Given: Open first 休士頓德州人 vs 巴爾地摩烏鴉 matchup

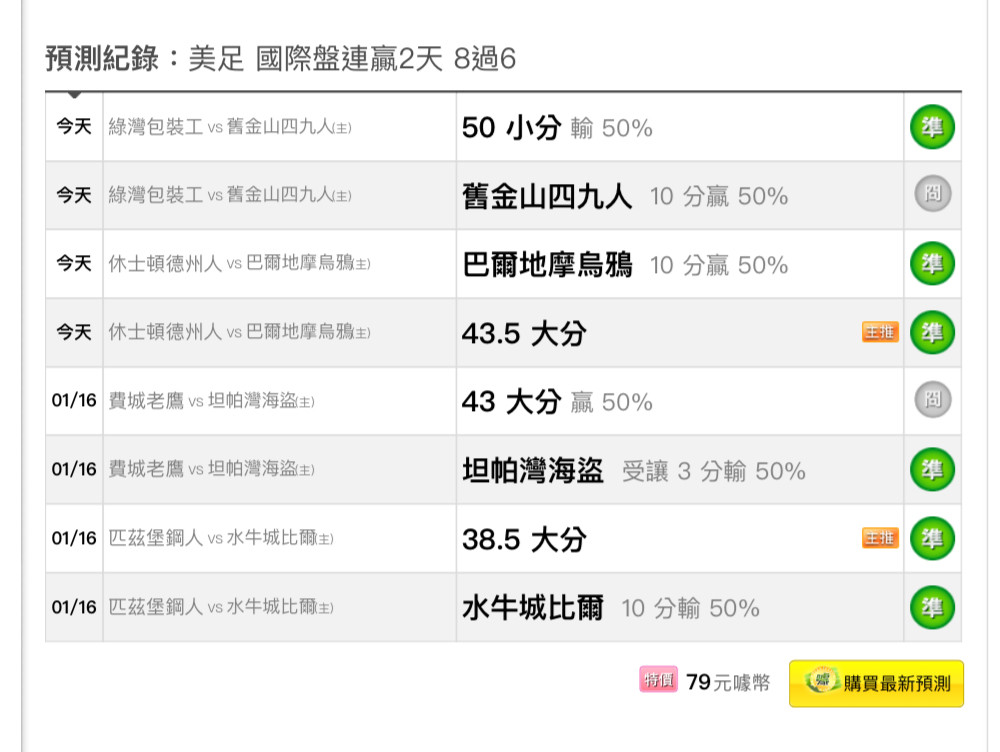Looking at the screenshot, I should pos(239,263).
